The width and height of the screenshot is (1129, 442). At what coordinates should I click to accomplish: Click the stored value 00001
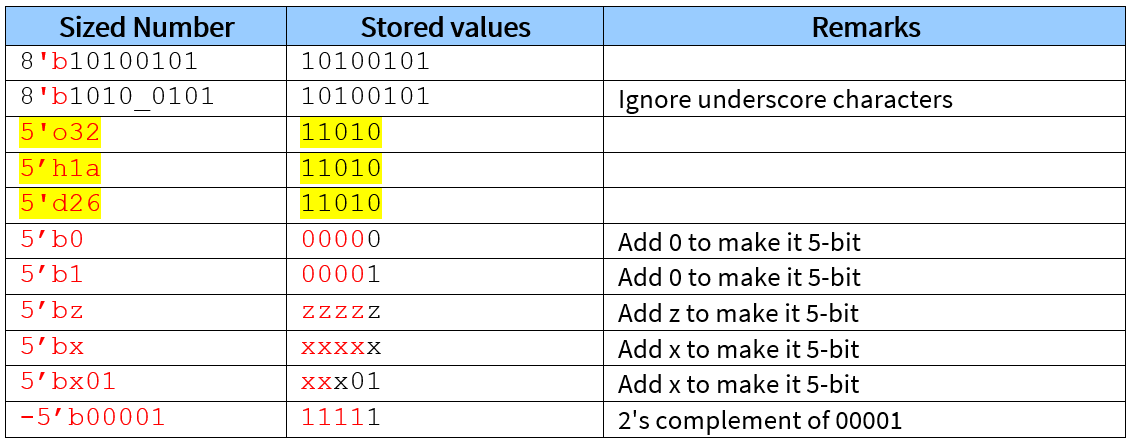coord(341,275)
